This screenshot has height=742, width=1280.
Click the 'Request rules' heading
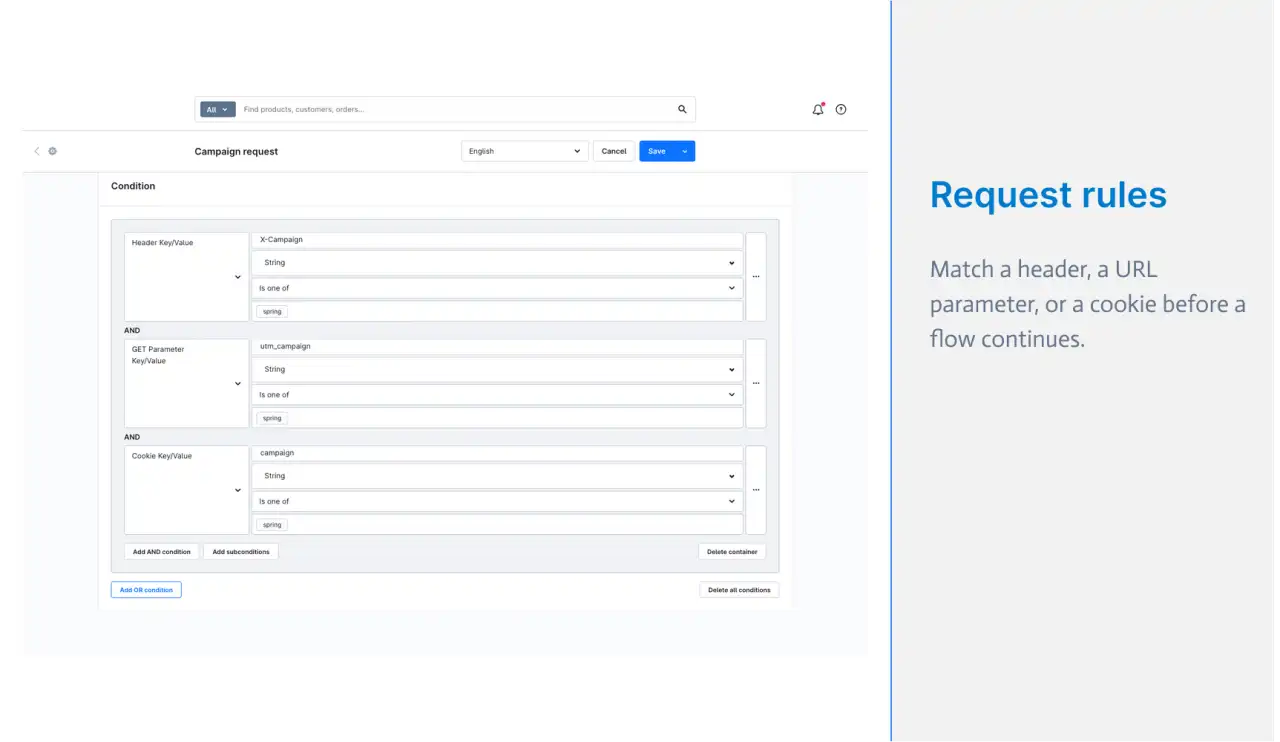click(x=1048, y=195)
